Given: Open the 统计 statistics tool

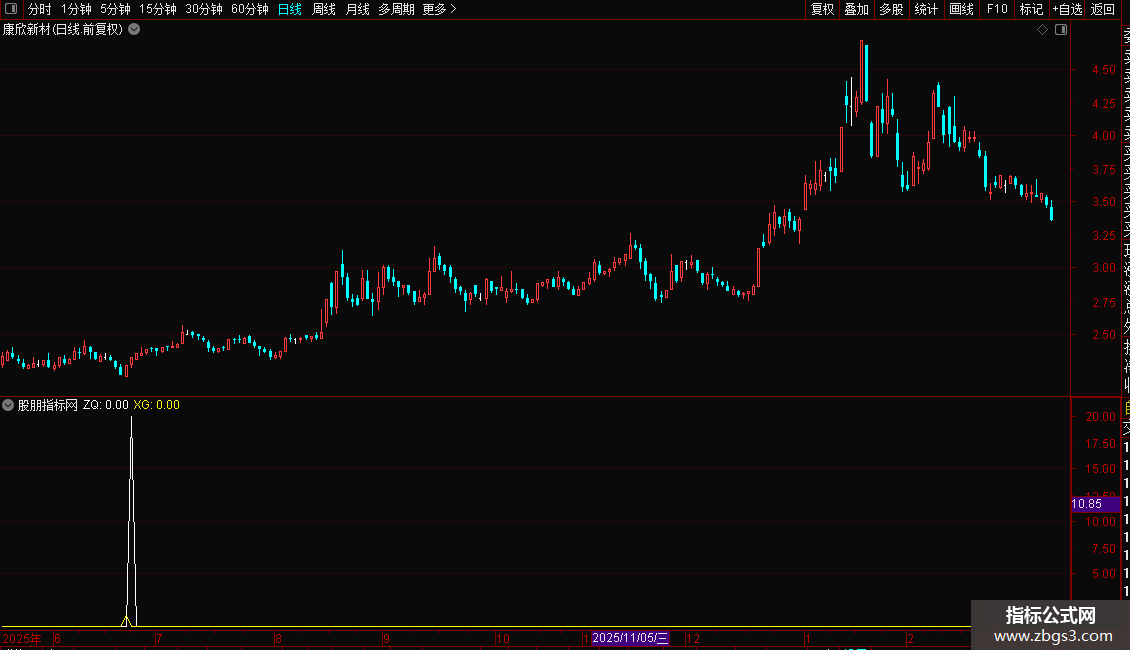Looking at the screenshot, I should [x=926, y=9].
